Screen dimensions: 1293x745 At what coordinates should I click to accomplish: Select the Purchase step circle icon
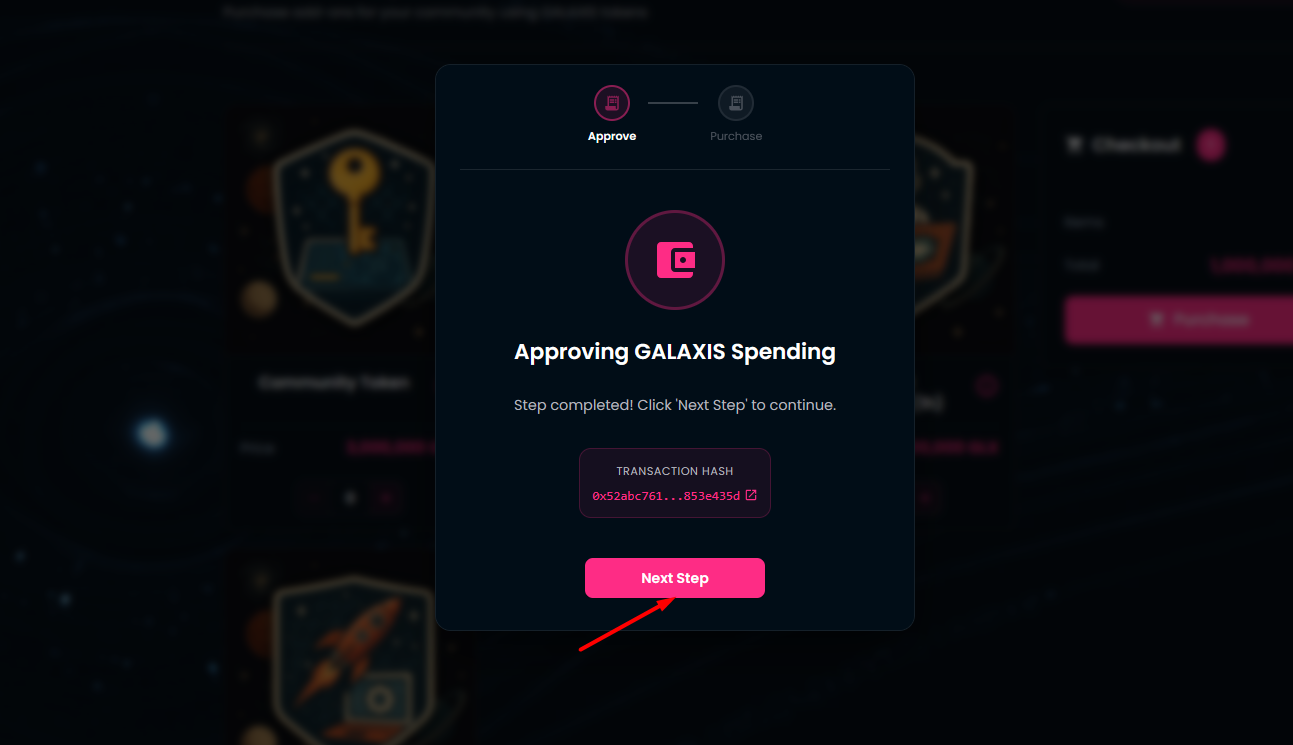[736, 102]
